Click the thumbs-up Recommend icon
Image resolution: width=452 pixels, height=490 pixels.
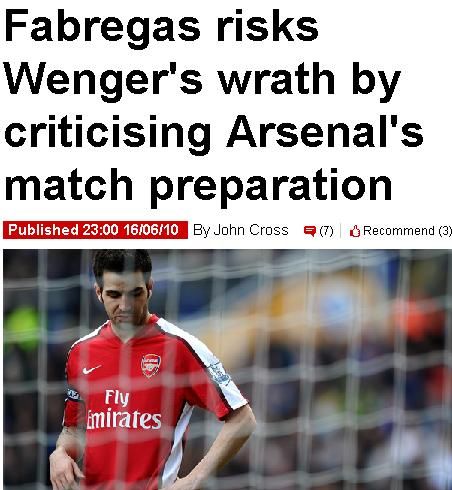[x=355, y=231]
